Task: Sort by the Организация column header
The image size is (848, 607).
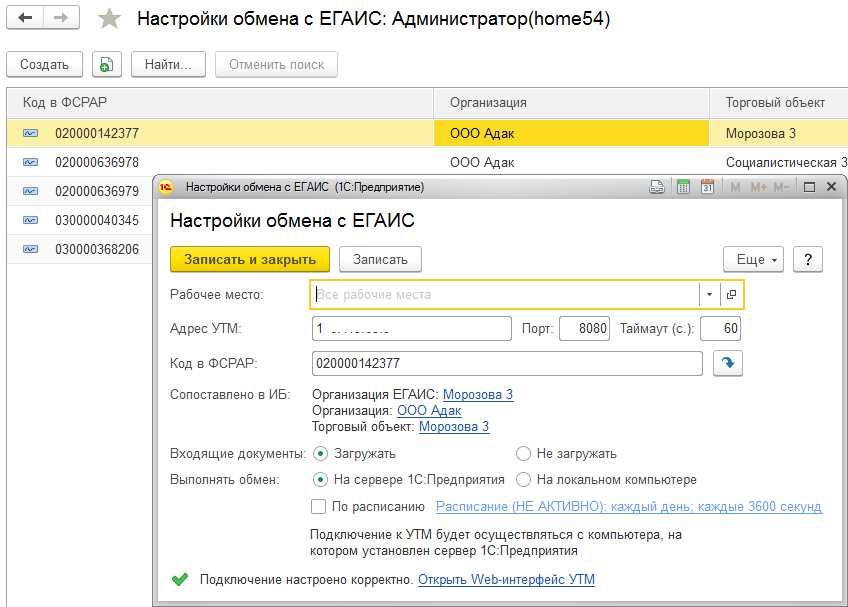Action: click(572, 103)
